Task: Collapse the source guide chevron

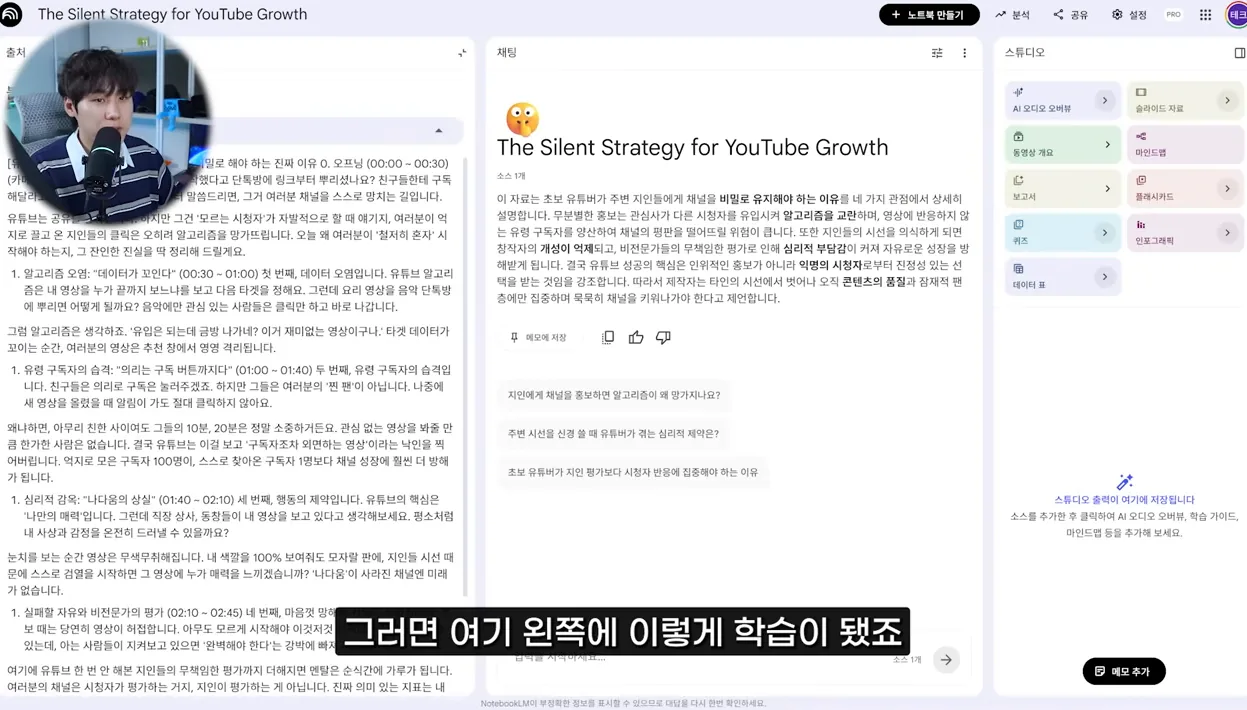Action: [438, 131]
